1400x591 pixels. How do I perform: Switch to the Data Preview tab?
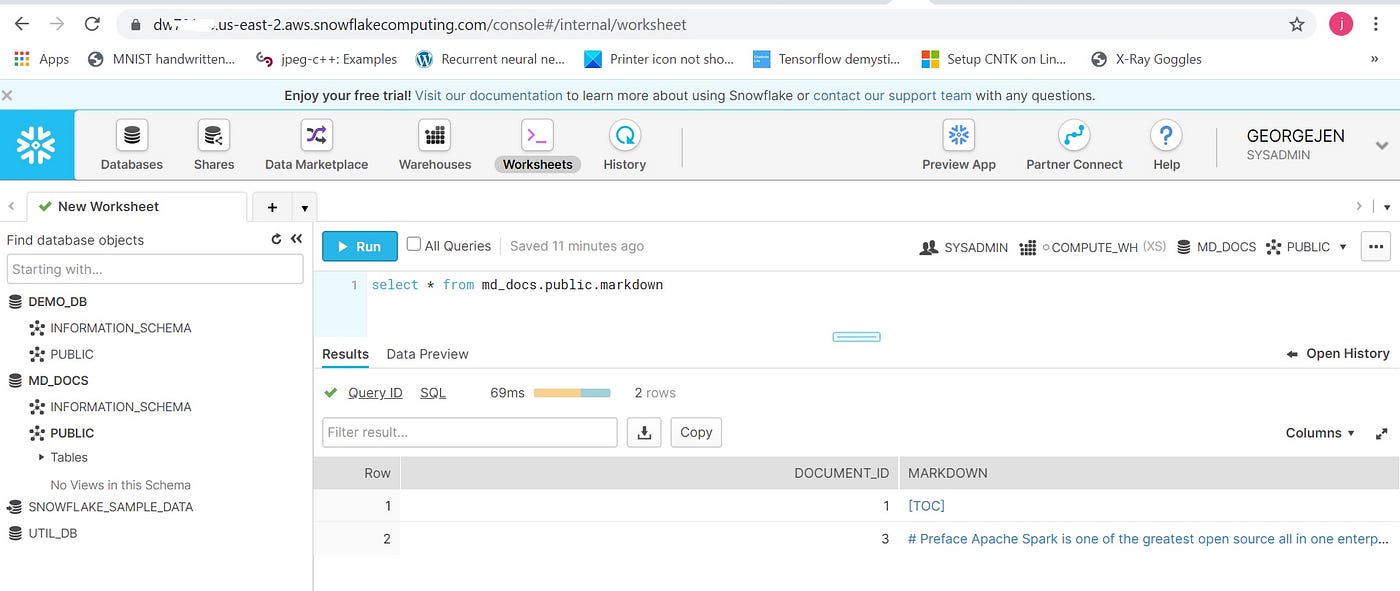[x=427, y=354]
